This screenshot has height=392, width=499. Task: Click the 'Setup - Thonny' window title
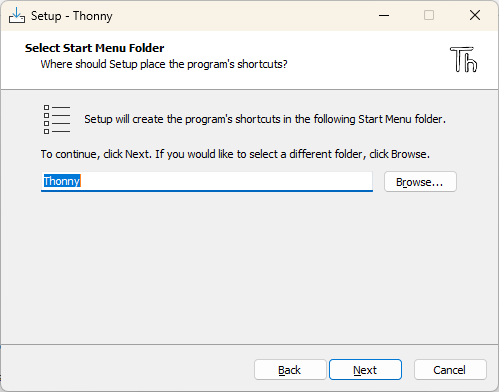[72, 16]
